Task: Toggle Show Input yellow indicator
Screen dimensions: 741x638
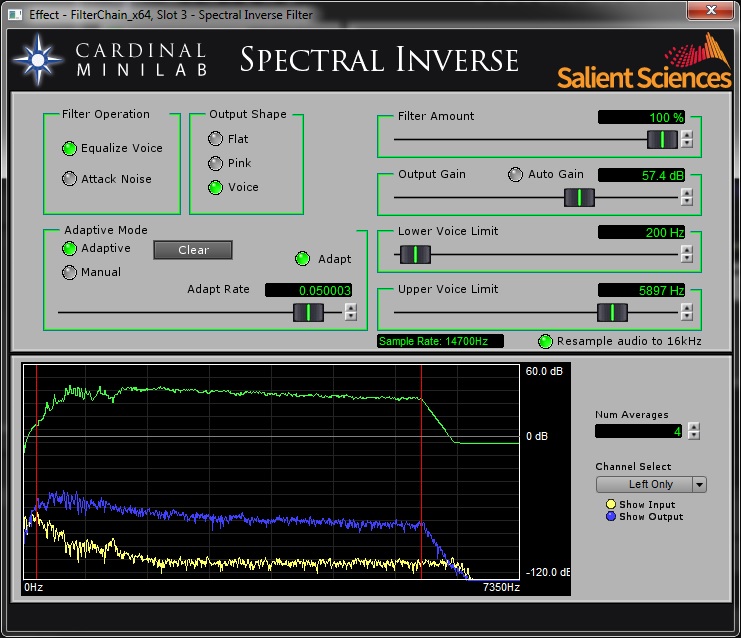Action: click(x=611, y=504)
